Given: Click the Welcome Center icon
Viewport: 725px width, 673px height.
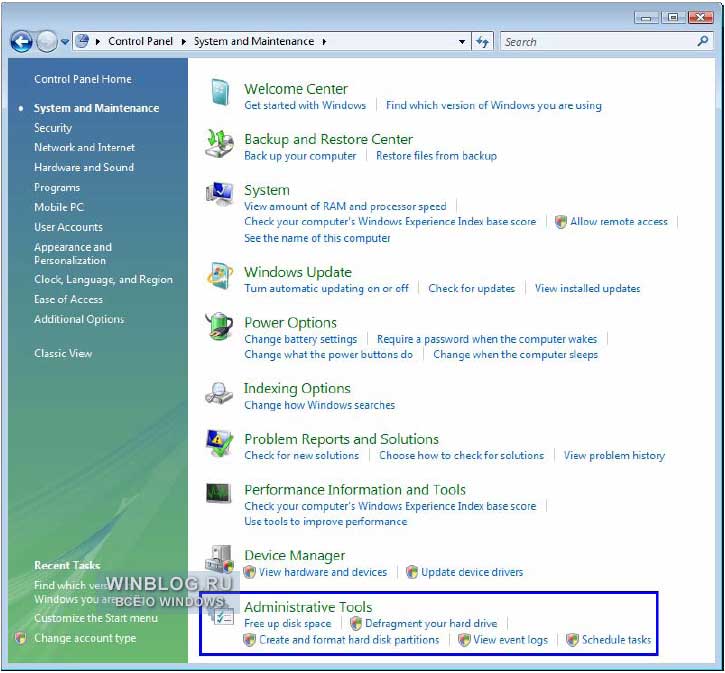Looking at the screenshot, I should click(x=220, y=92).
